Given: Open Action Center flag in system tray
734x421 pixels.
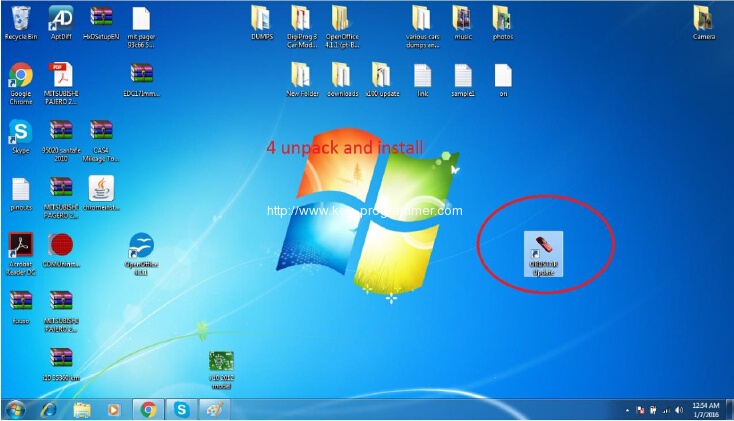Looking at the screenshot, I should click(x=640, y=411).
